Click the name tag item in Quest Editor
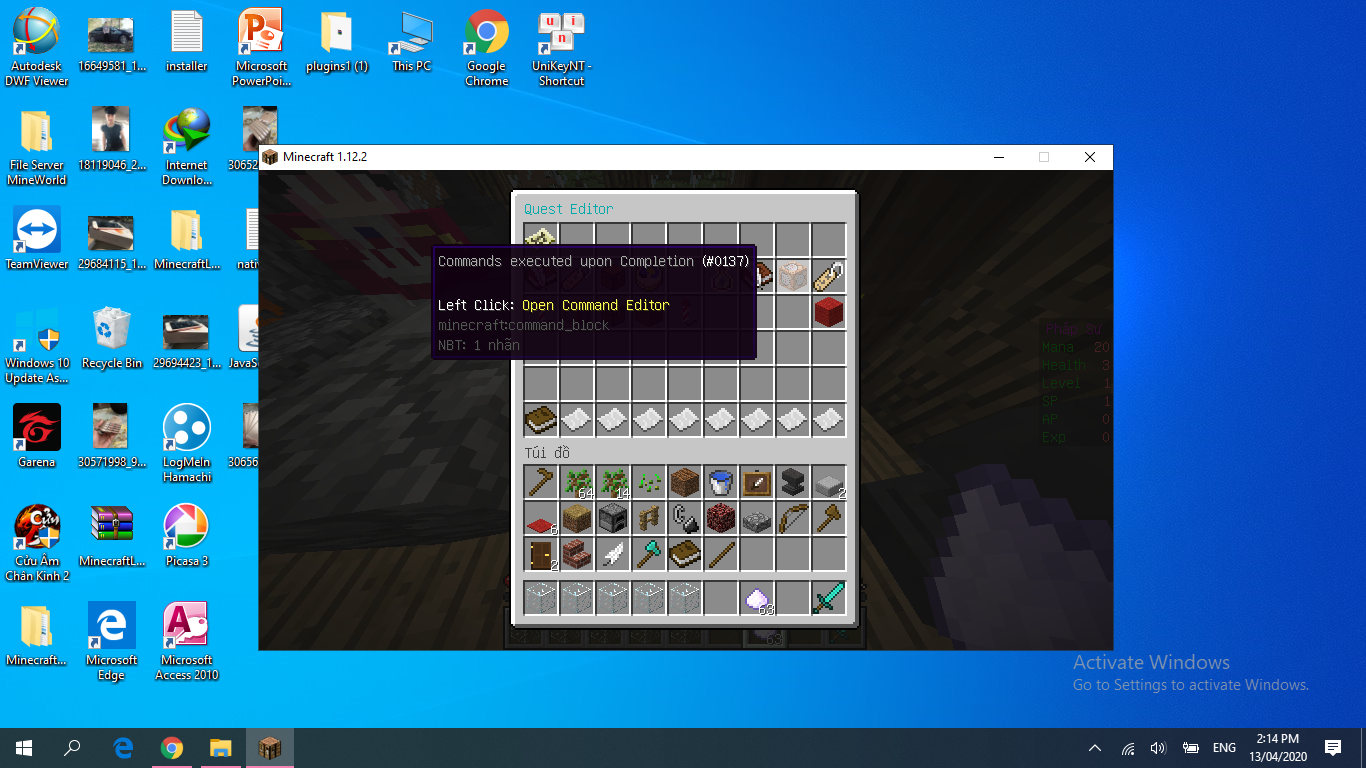This screenshot has width=1366, height=768. pos(829,276)
